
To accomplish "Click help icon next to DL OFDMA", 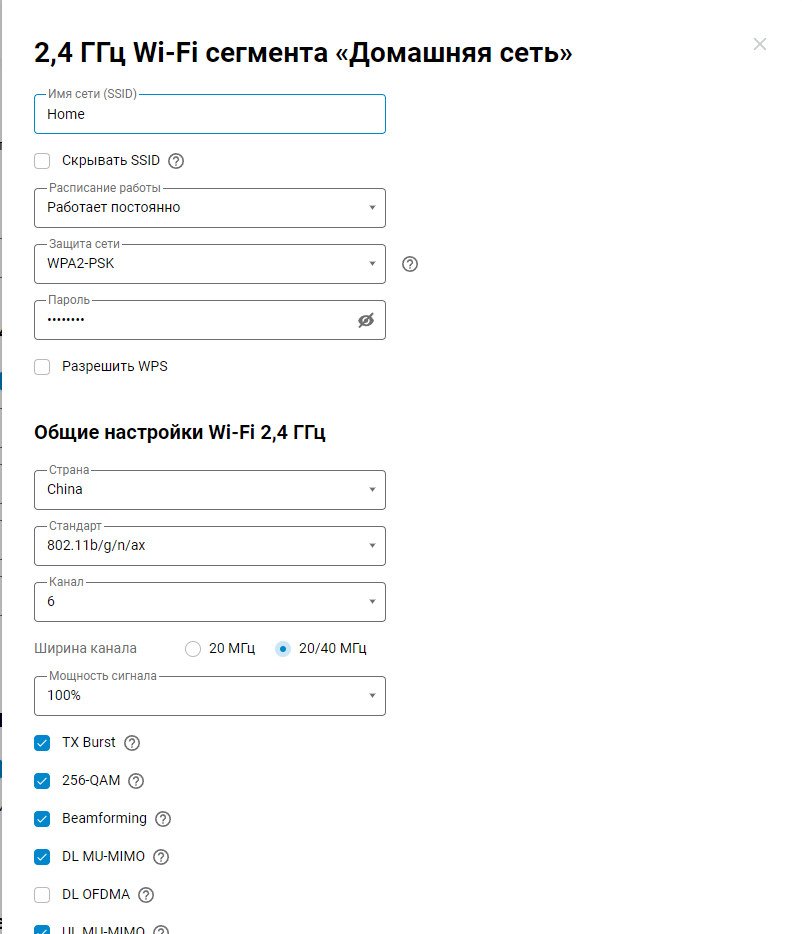I will (146, 895).
